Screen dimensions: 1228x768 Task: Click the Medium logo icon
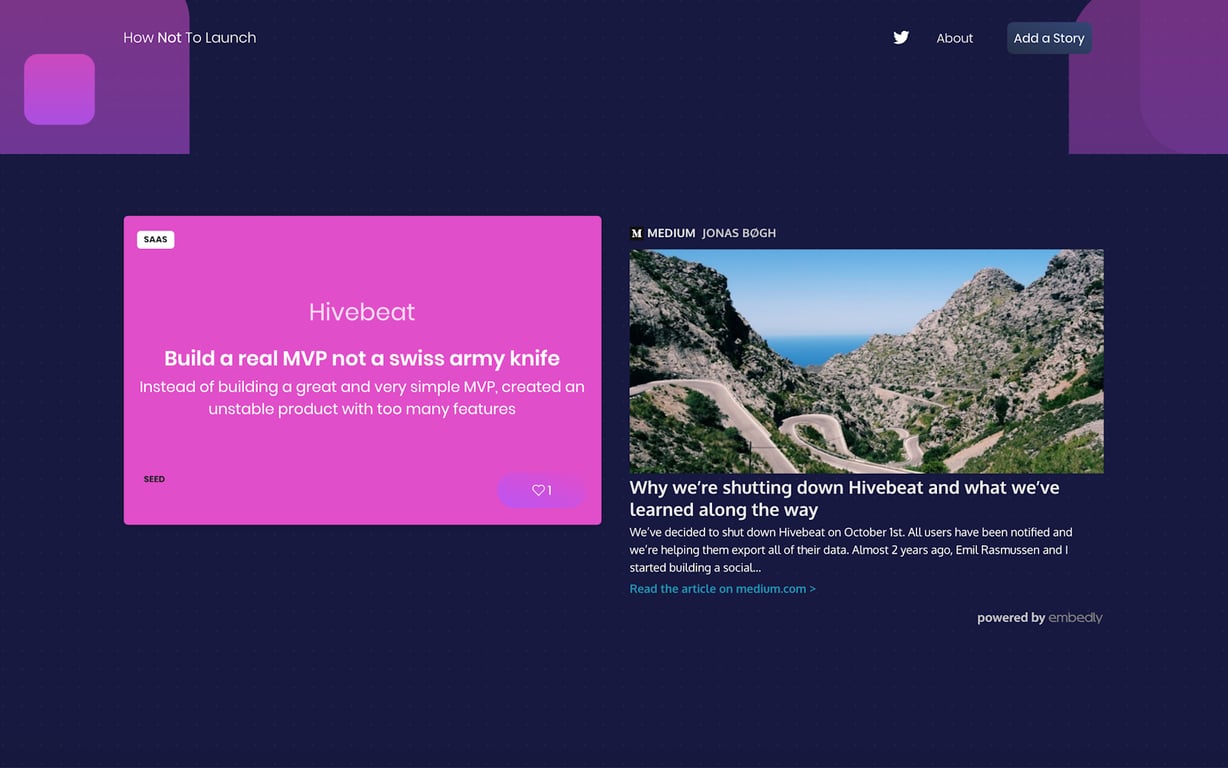tap(636, 233)
